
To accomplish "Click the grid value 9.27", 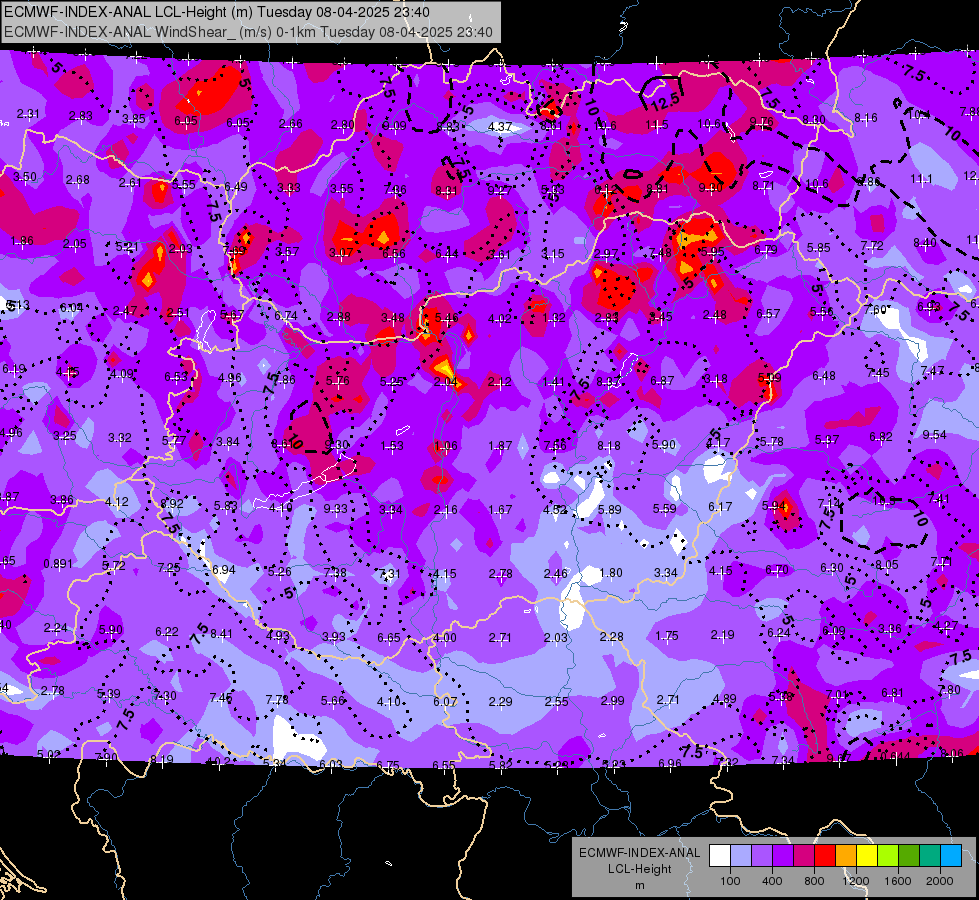I will (x=499, y=190).
